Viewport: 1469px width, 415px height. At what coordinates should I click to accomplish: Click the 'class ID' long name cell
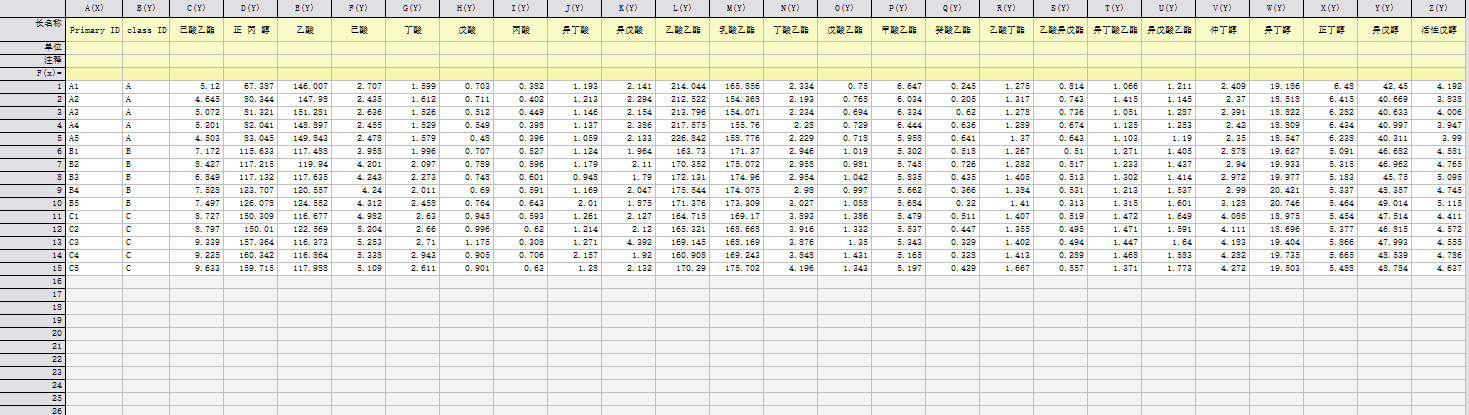click(x=145, y=30)
